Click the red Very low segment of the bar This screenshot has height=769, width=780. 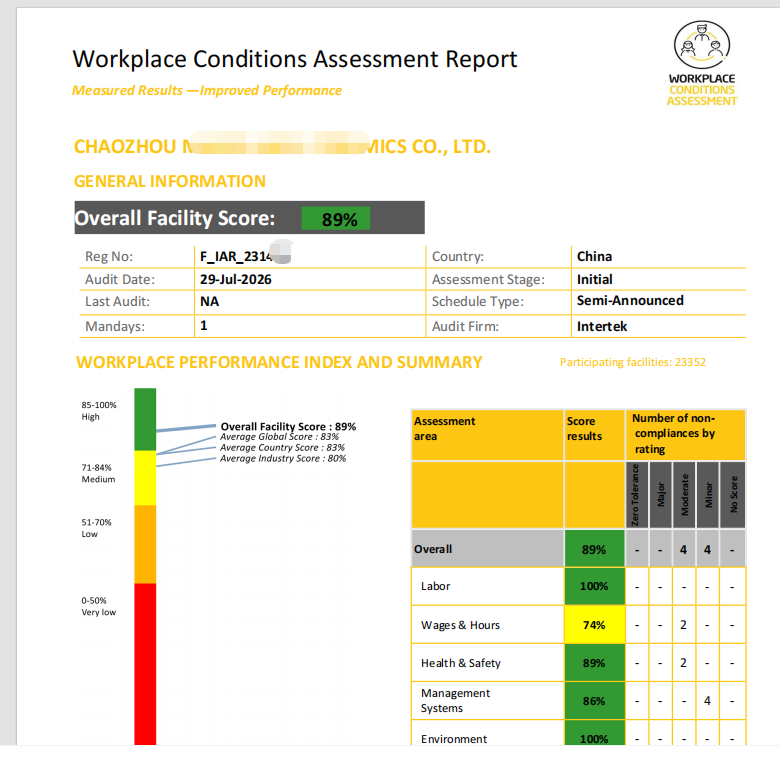145,664
